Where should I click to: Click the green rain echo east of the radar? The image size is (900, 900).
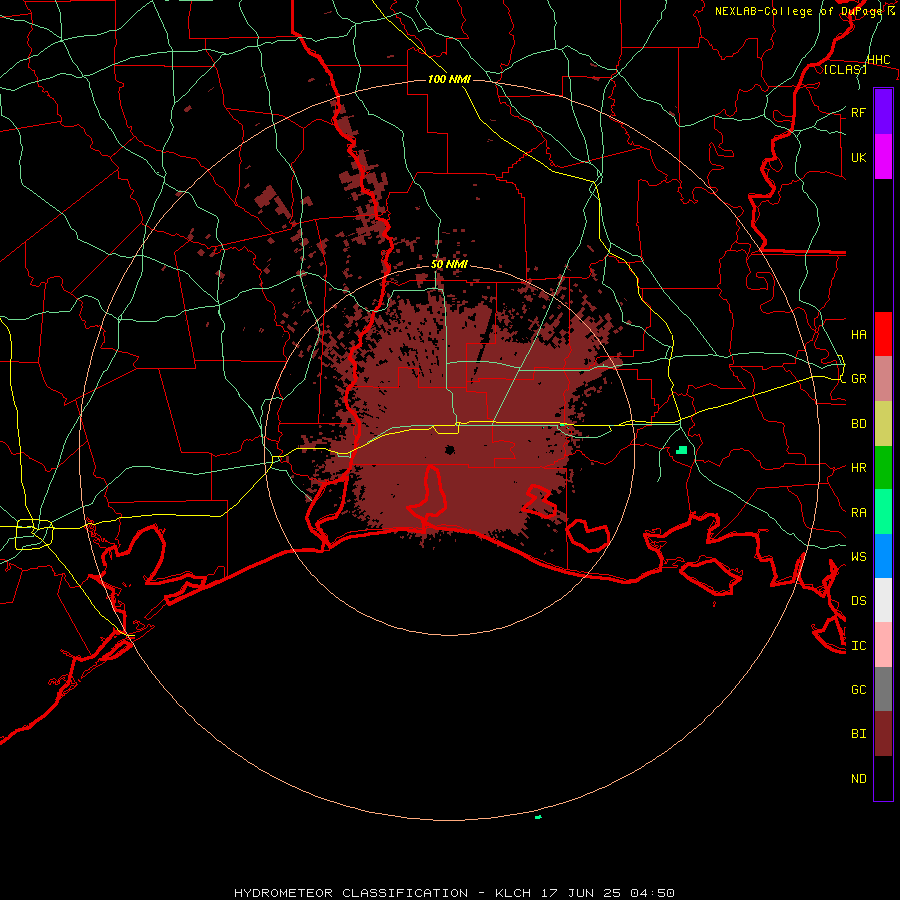click(681, 450)
